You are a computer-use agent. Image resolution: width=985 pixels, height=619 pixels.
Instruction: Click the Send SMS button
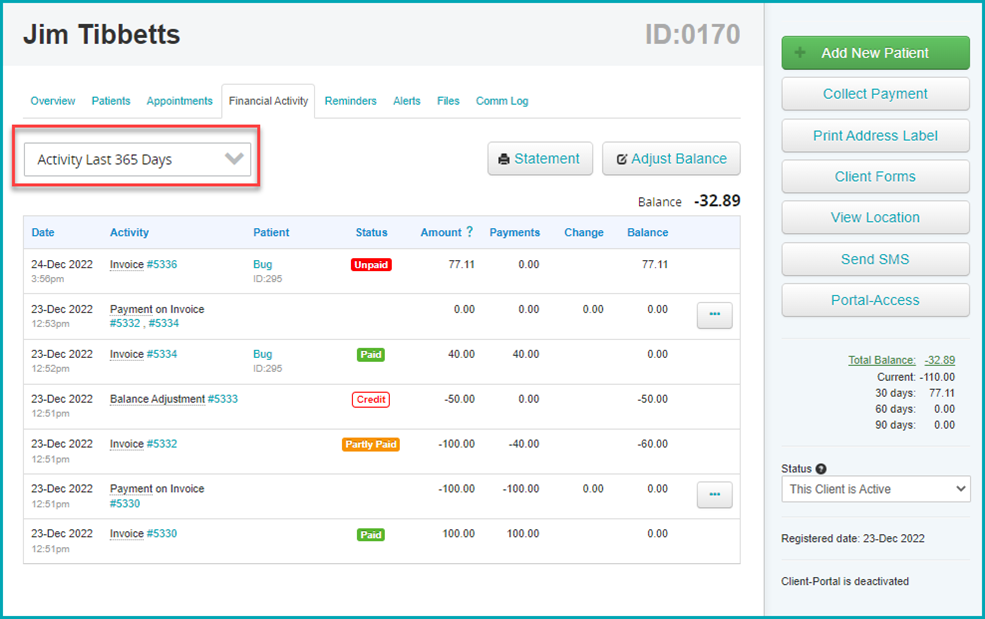point(875,258)
